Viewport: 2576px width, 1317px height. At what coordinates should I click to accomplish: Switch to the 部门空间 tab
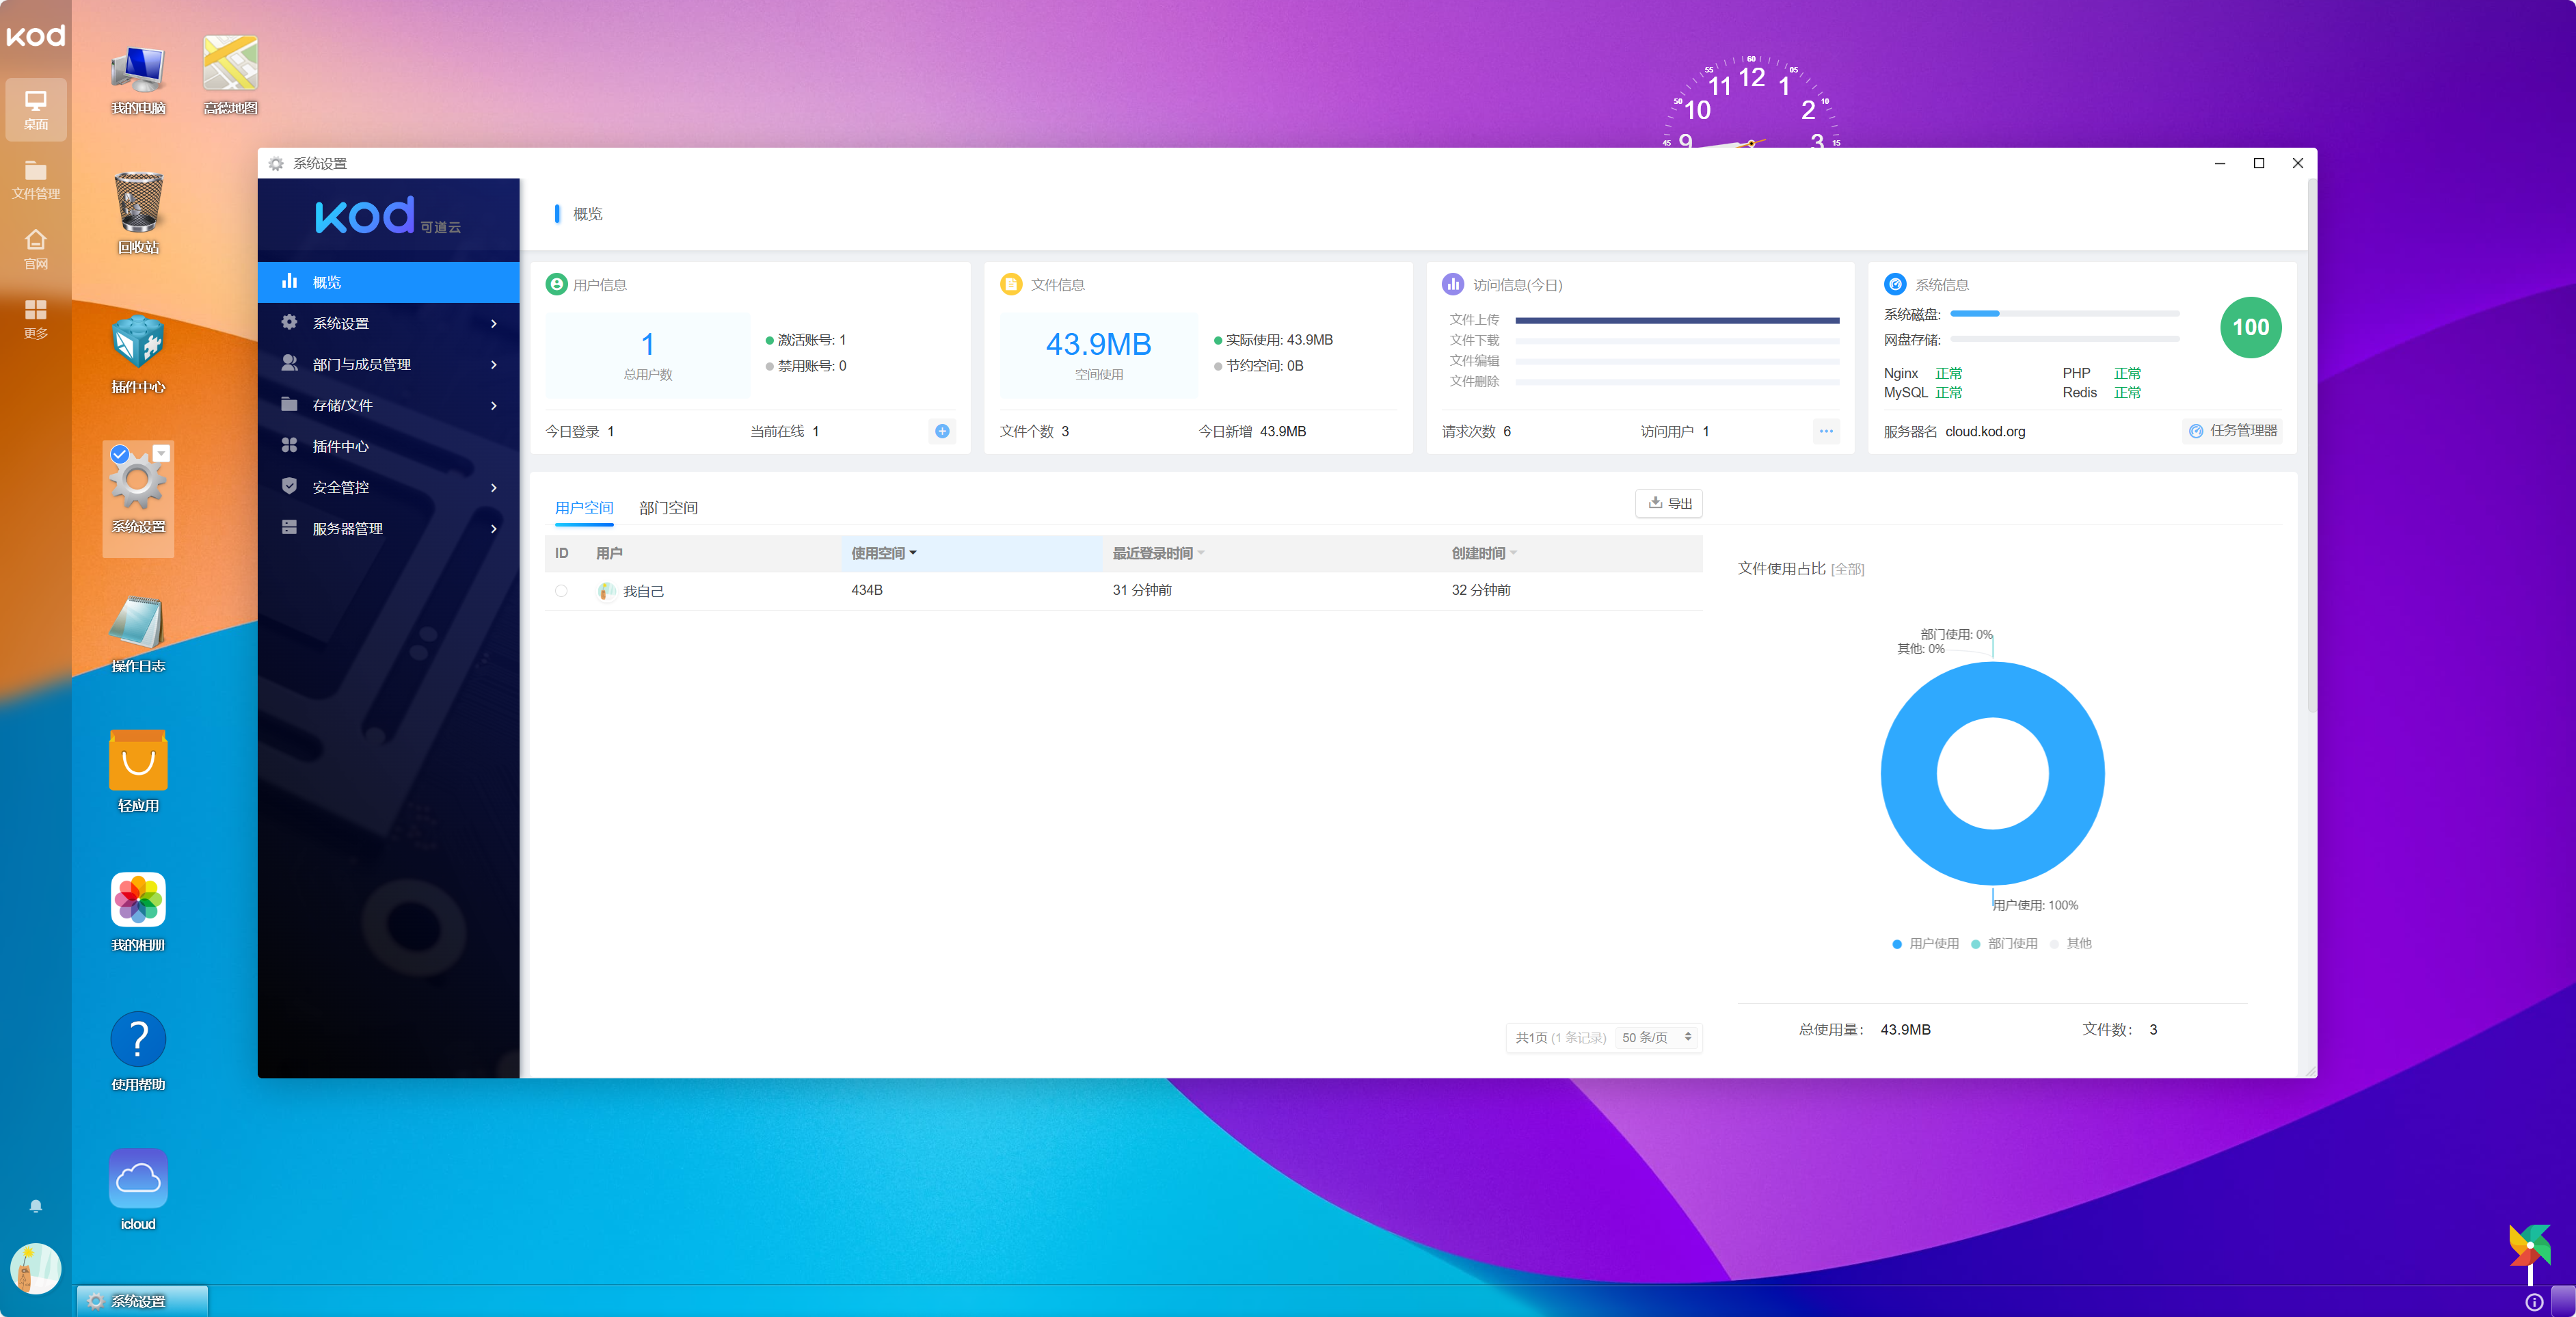pos(668,508)
